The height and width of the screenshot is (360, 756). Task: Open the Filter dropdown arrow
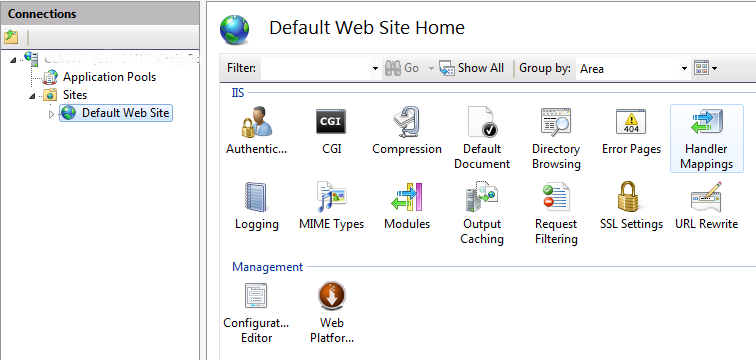tap(375, 69)
